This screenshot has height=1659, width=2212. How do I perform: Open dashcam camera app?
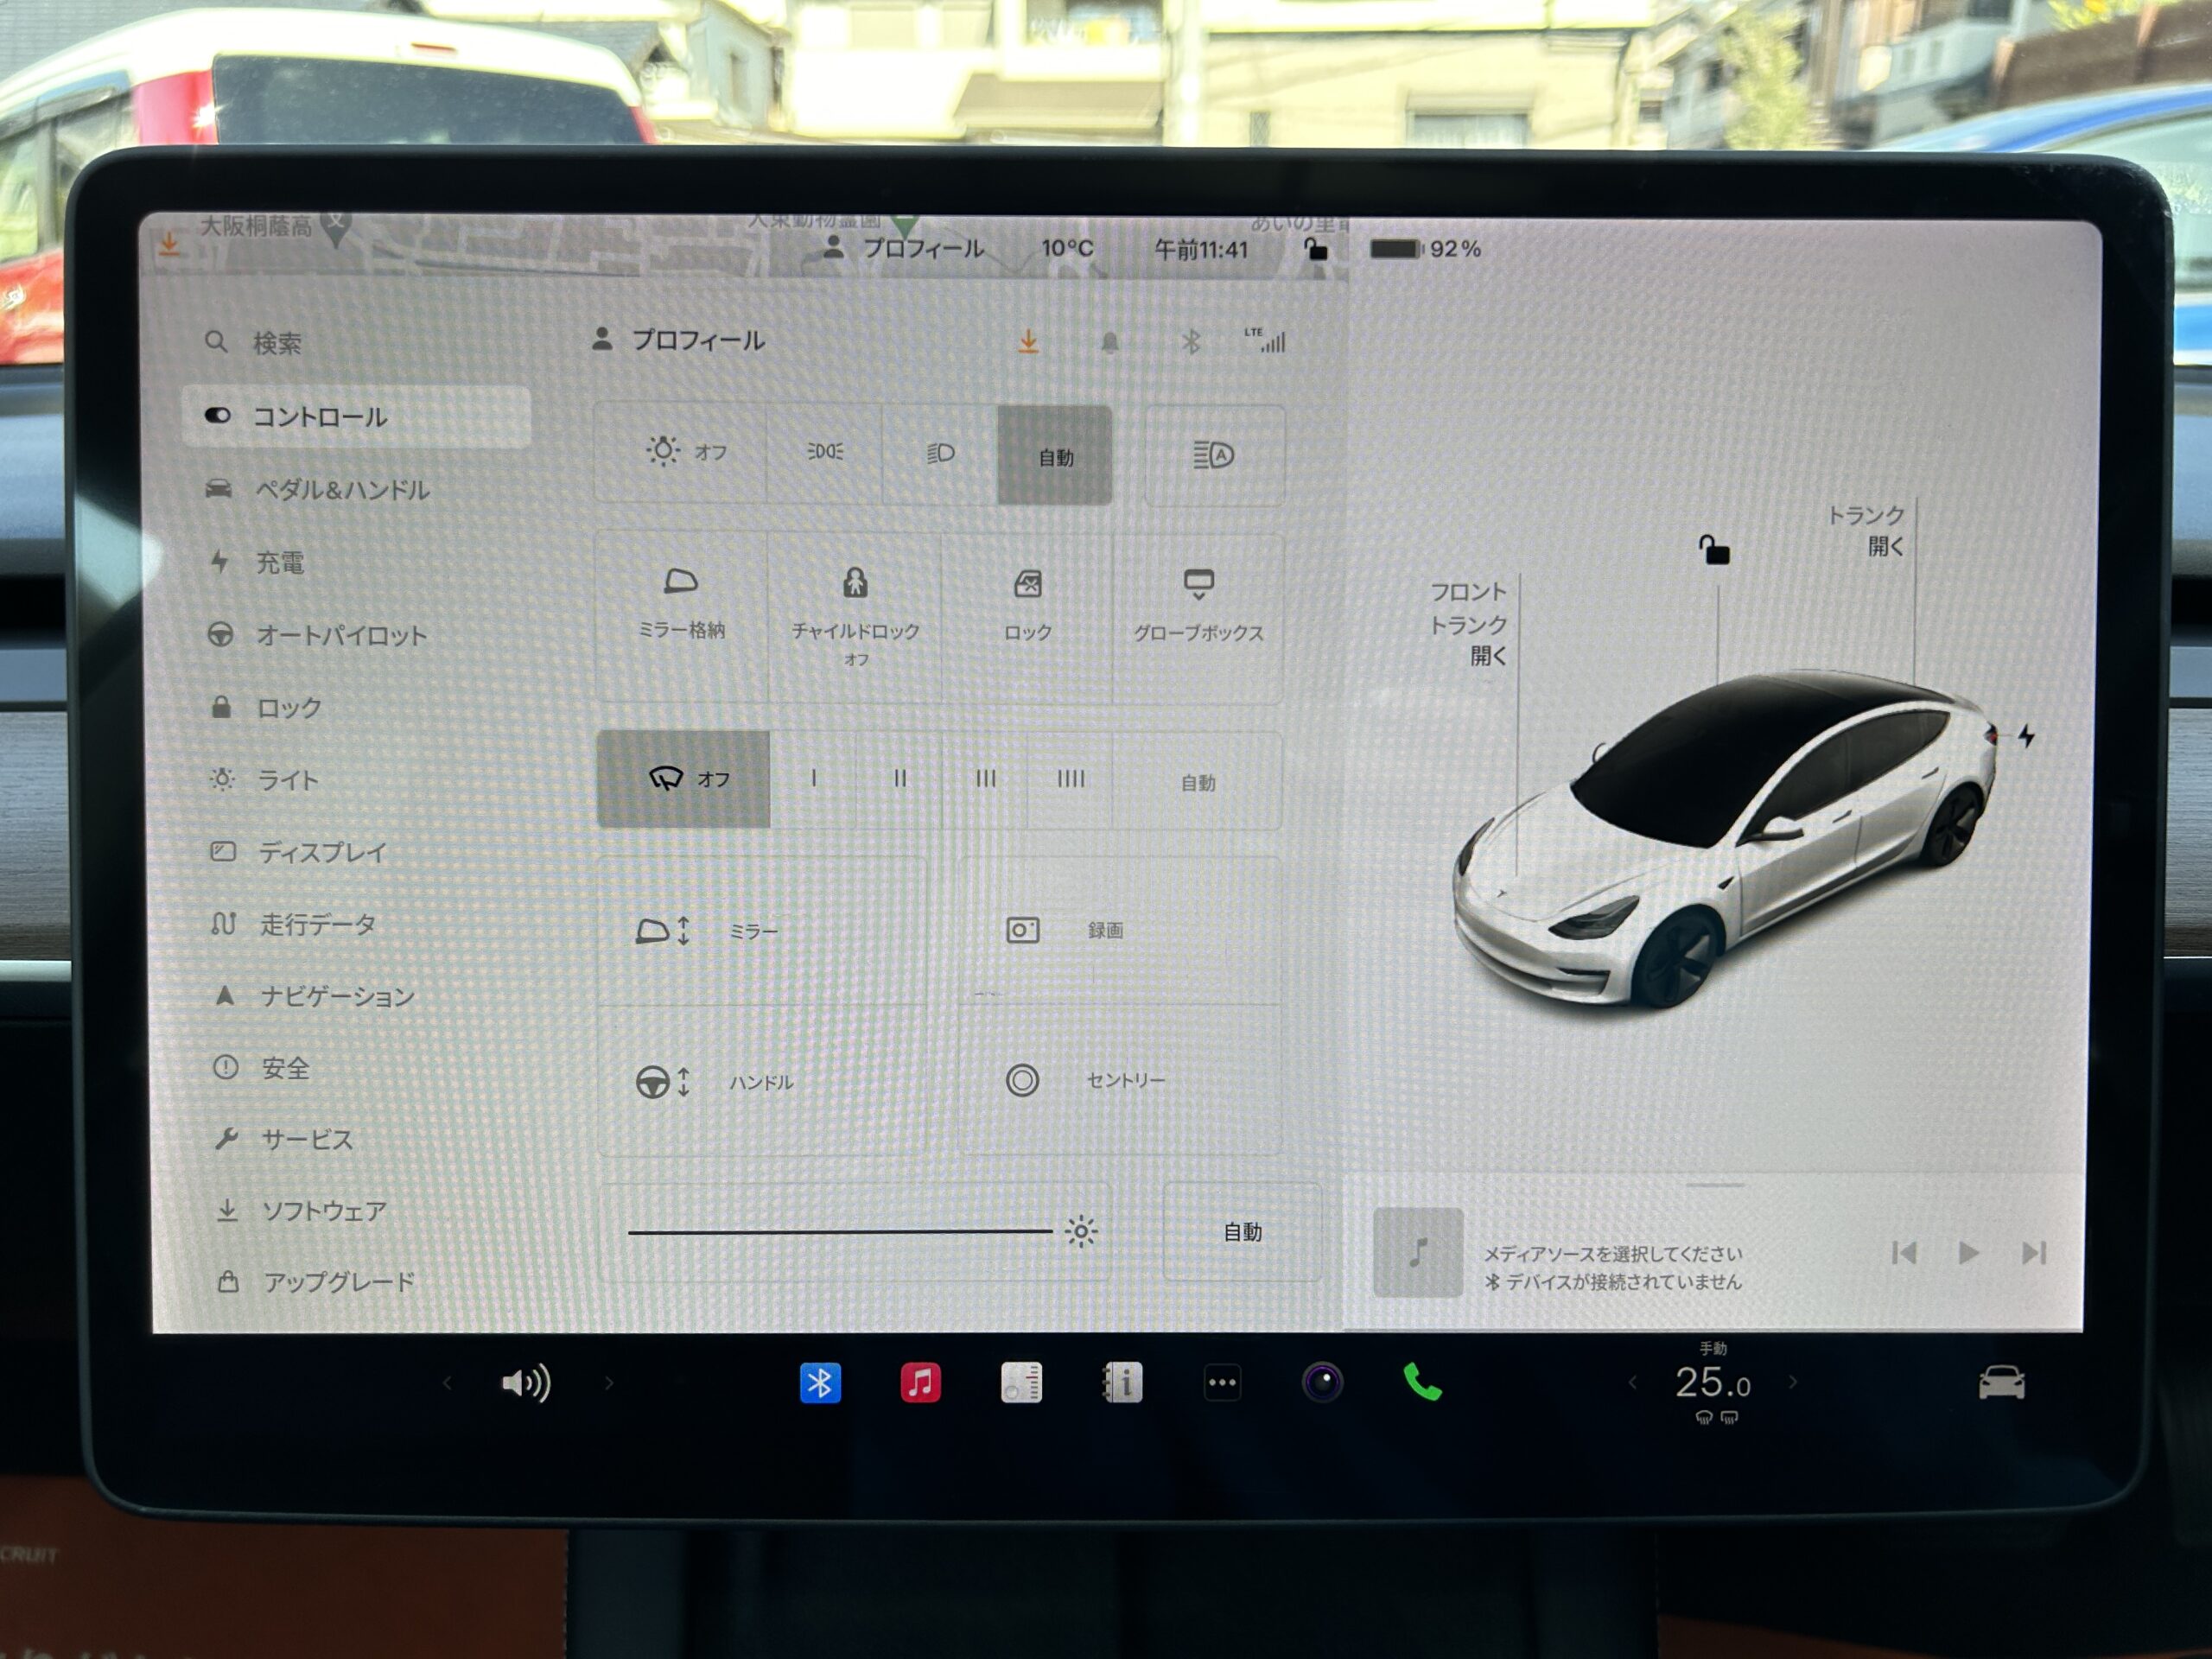coord(1322,1383)
